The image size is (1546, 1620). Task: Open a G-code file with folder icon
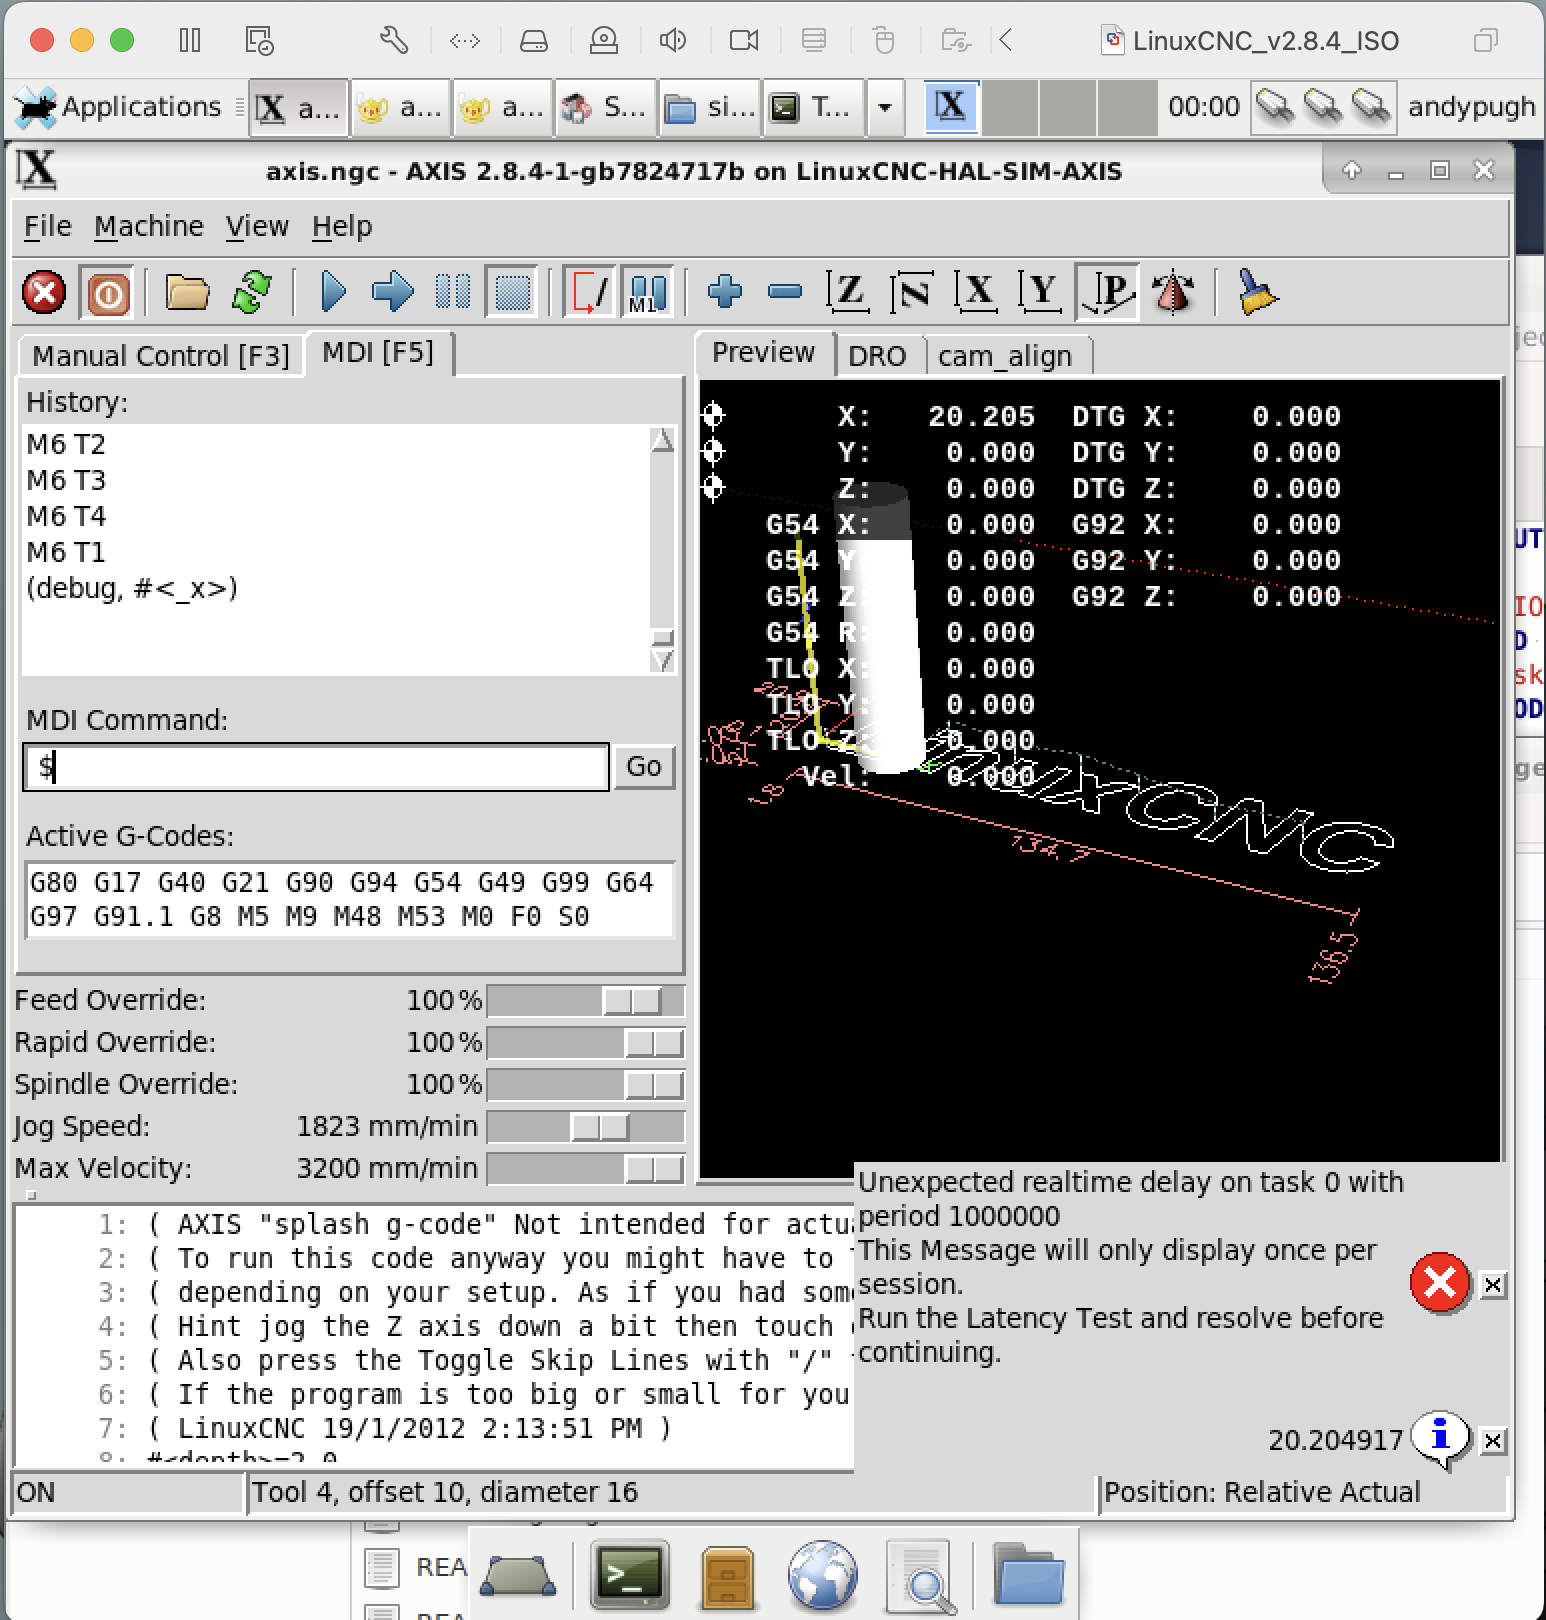pyautogui.click(x=187, y=293)
